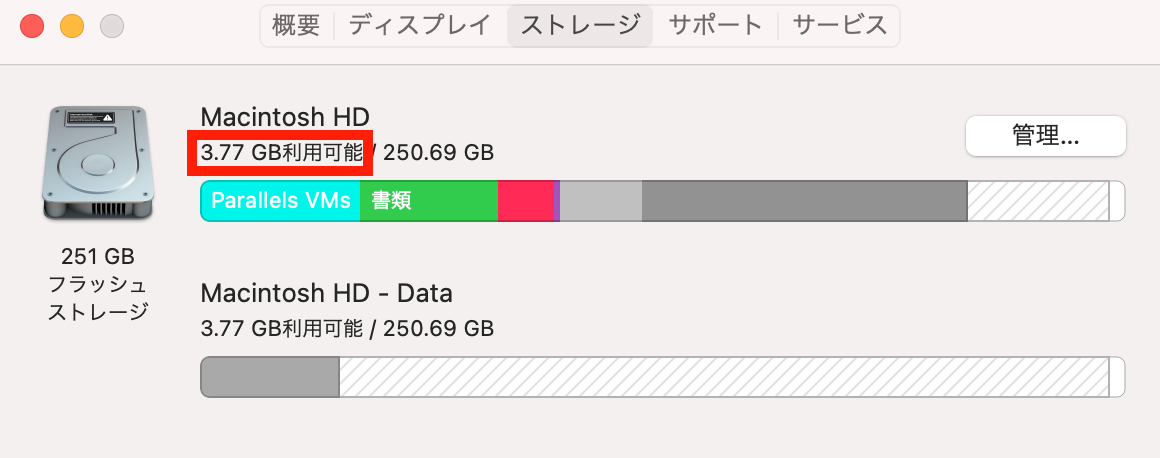Open the サポート tab
Screen dimensions: 1160x458
[x=715, y=26]
